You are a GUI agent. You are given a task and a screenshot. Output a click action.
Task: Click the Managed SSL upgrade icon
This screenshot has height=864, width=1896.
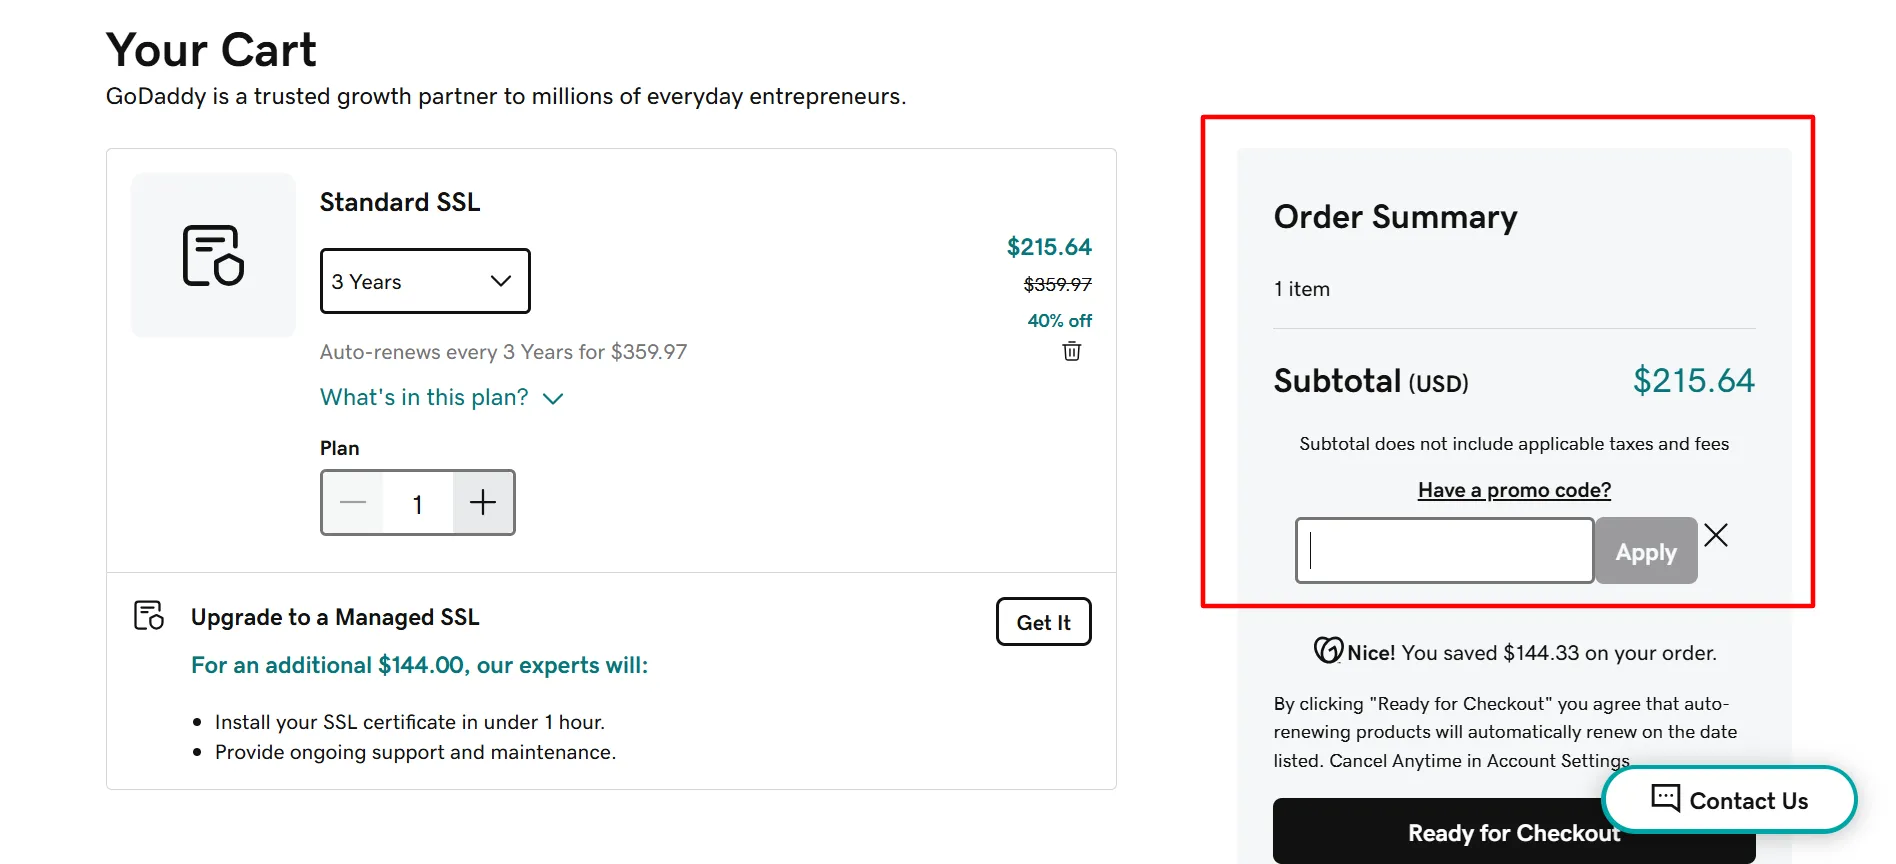click(149, 615)
